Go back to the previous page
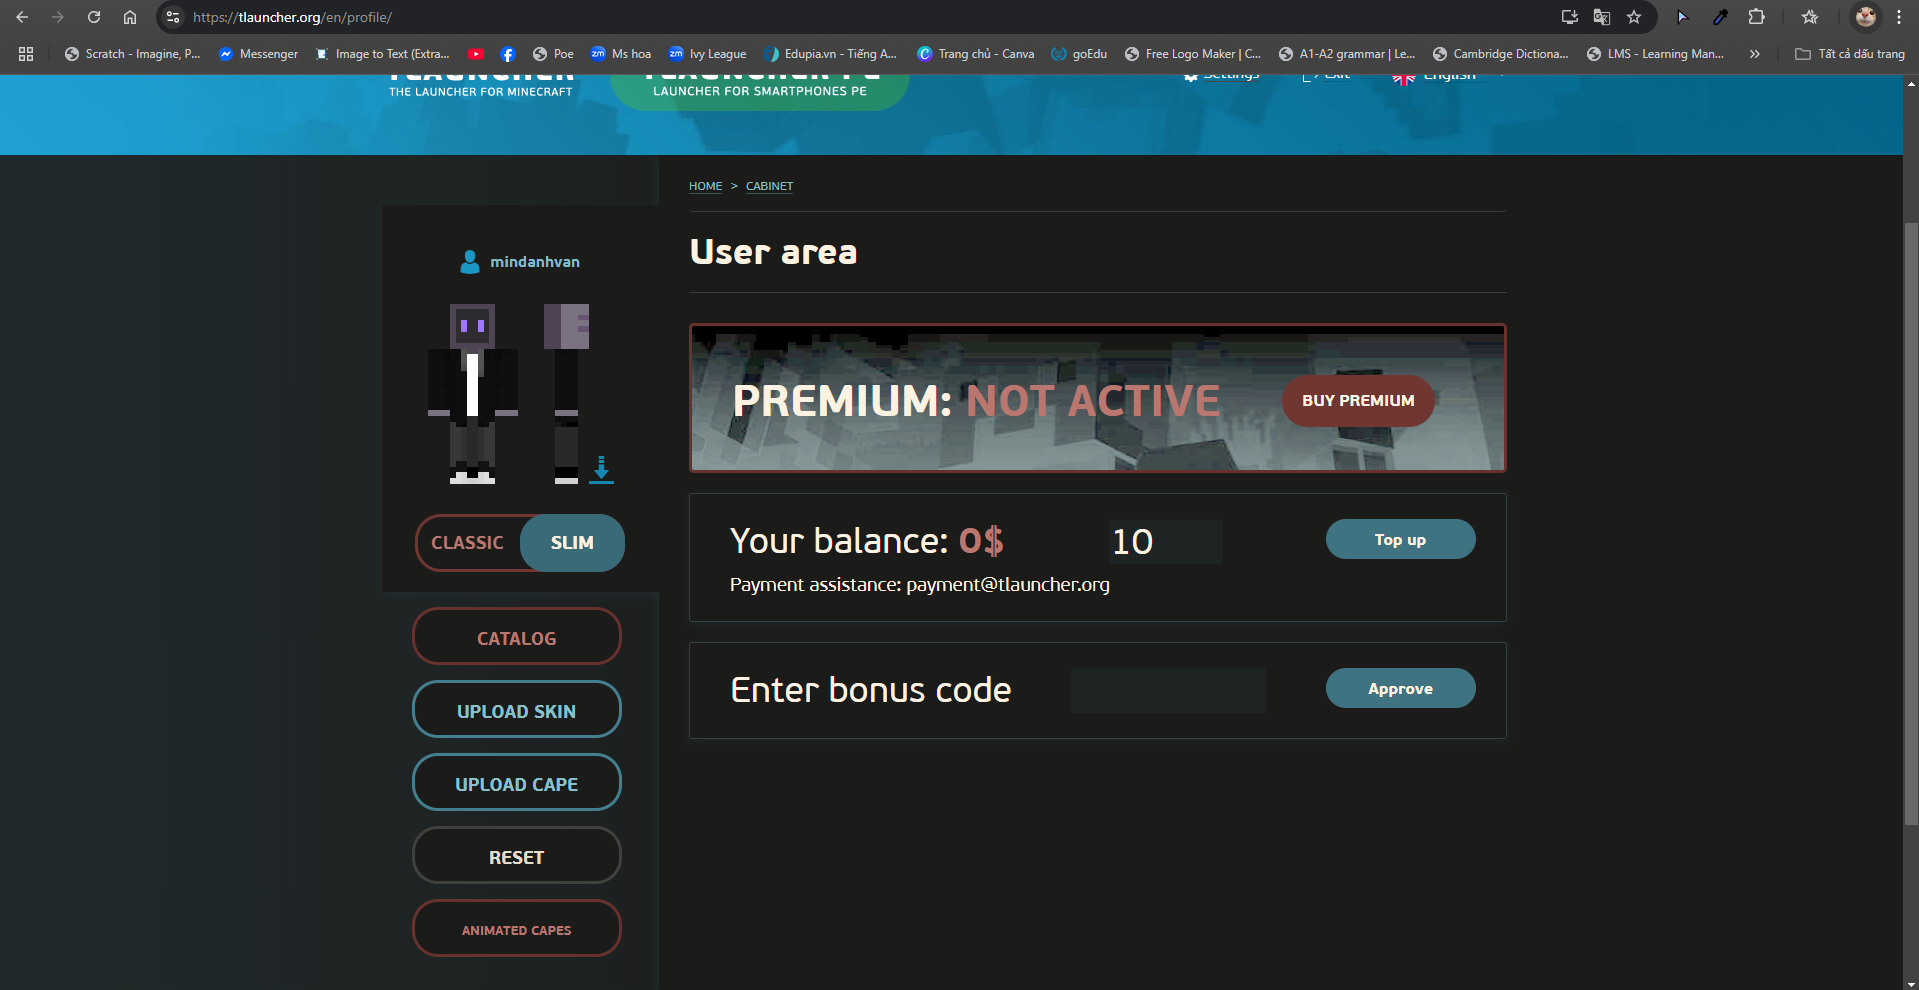Screen dimensions: 1919x990 pos(22,17)
